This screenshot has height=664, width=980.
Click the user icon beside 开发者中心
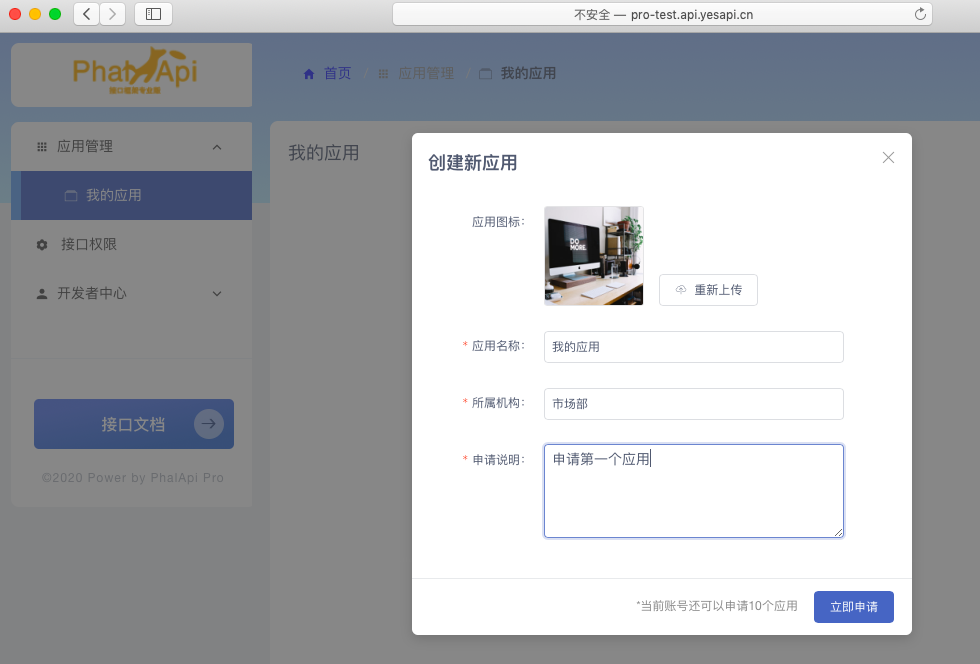point(42,294)
